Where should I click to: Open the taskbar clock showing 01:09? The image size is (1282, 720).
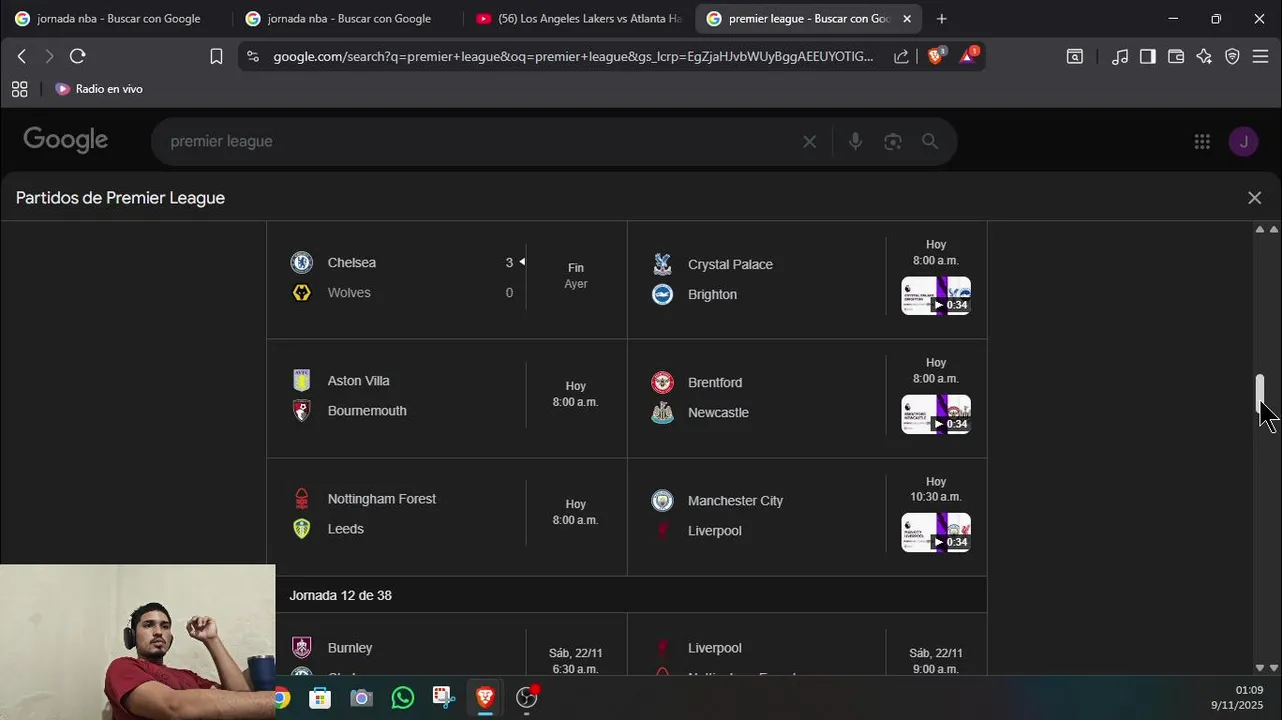pos(1238,698)
